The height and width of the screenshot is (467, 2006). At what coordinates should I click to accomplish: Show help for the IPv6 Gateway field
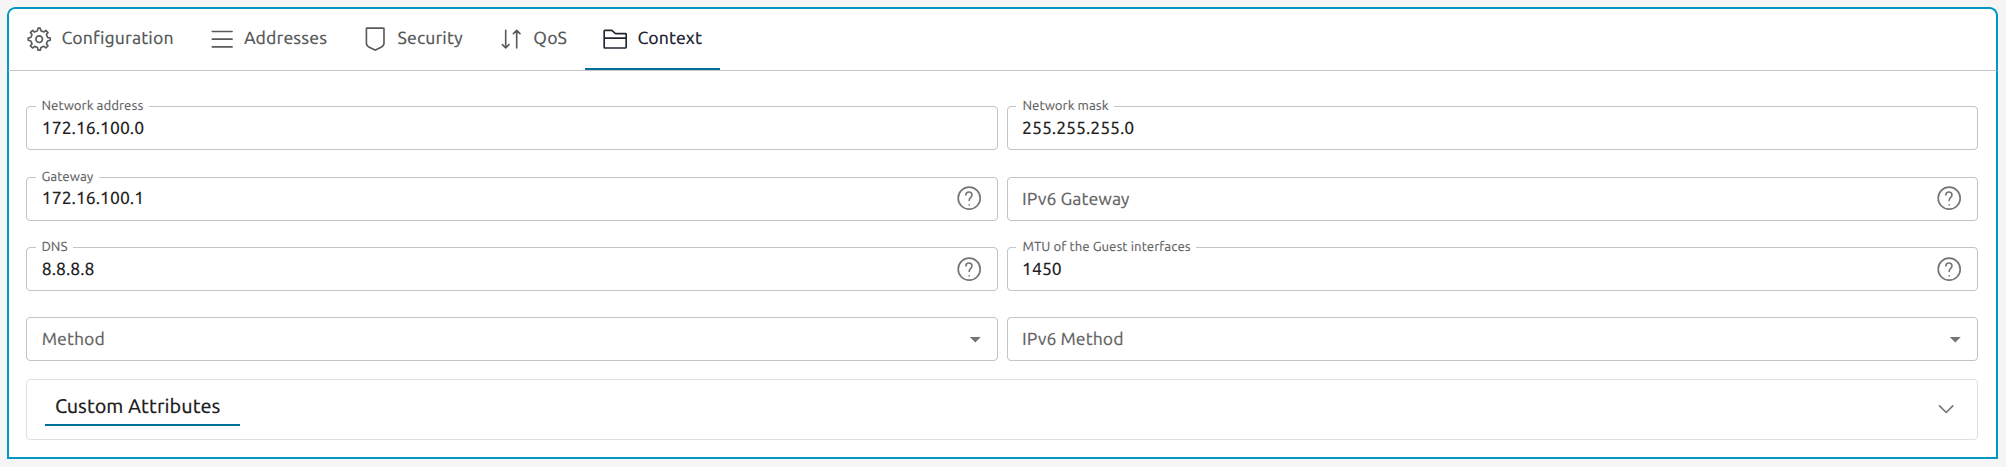[x=1948, y=198]
